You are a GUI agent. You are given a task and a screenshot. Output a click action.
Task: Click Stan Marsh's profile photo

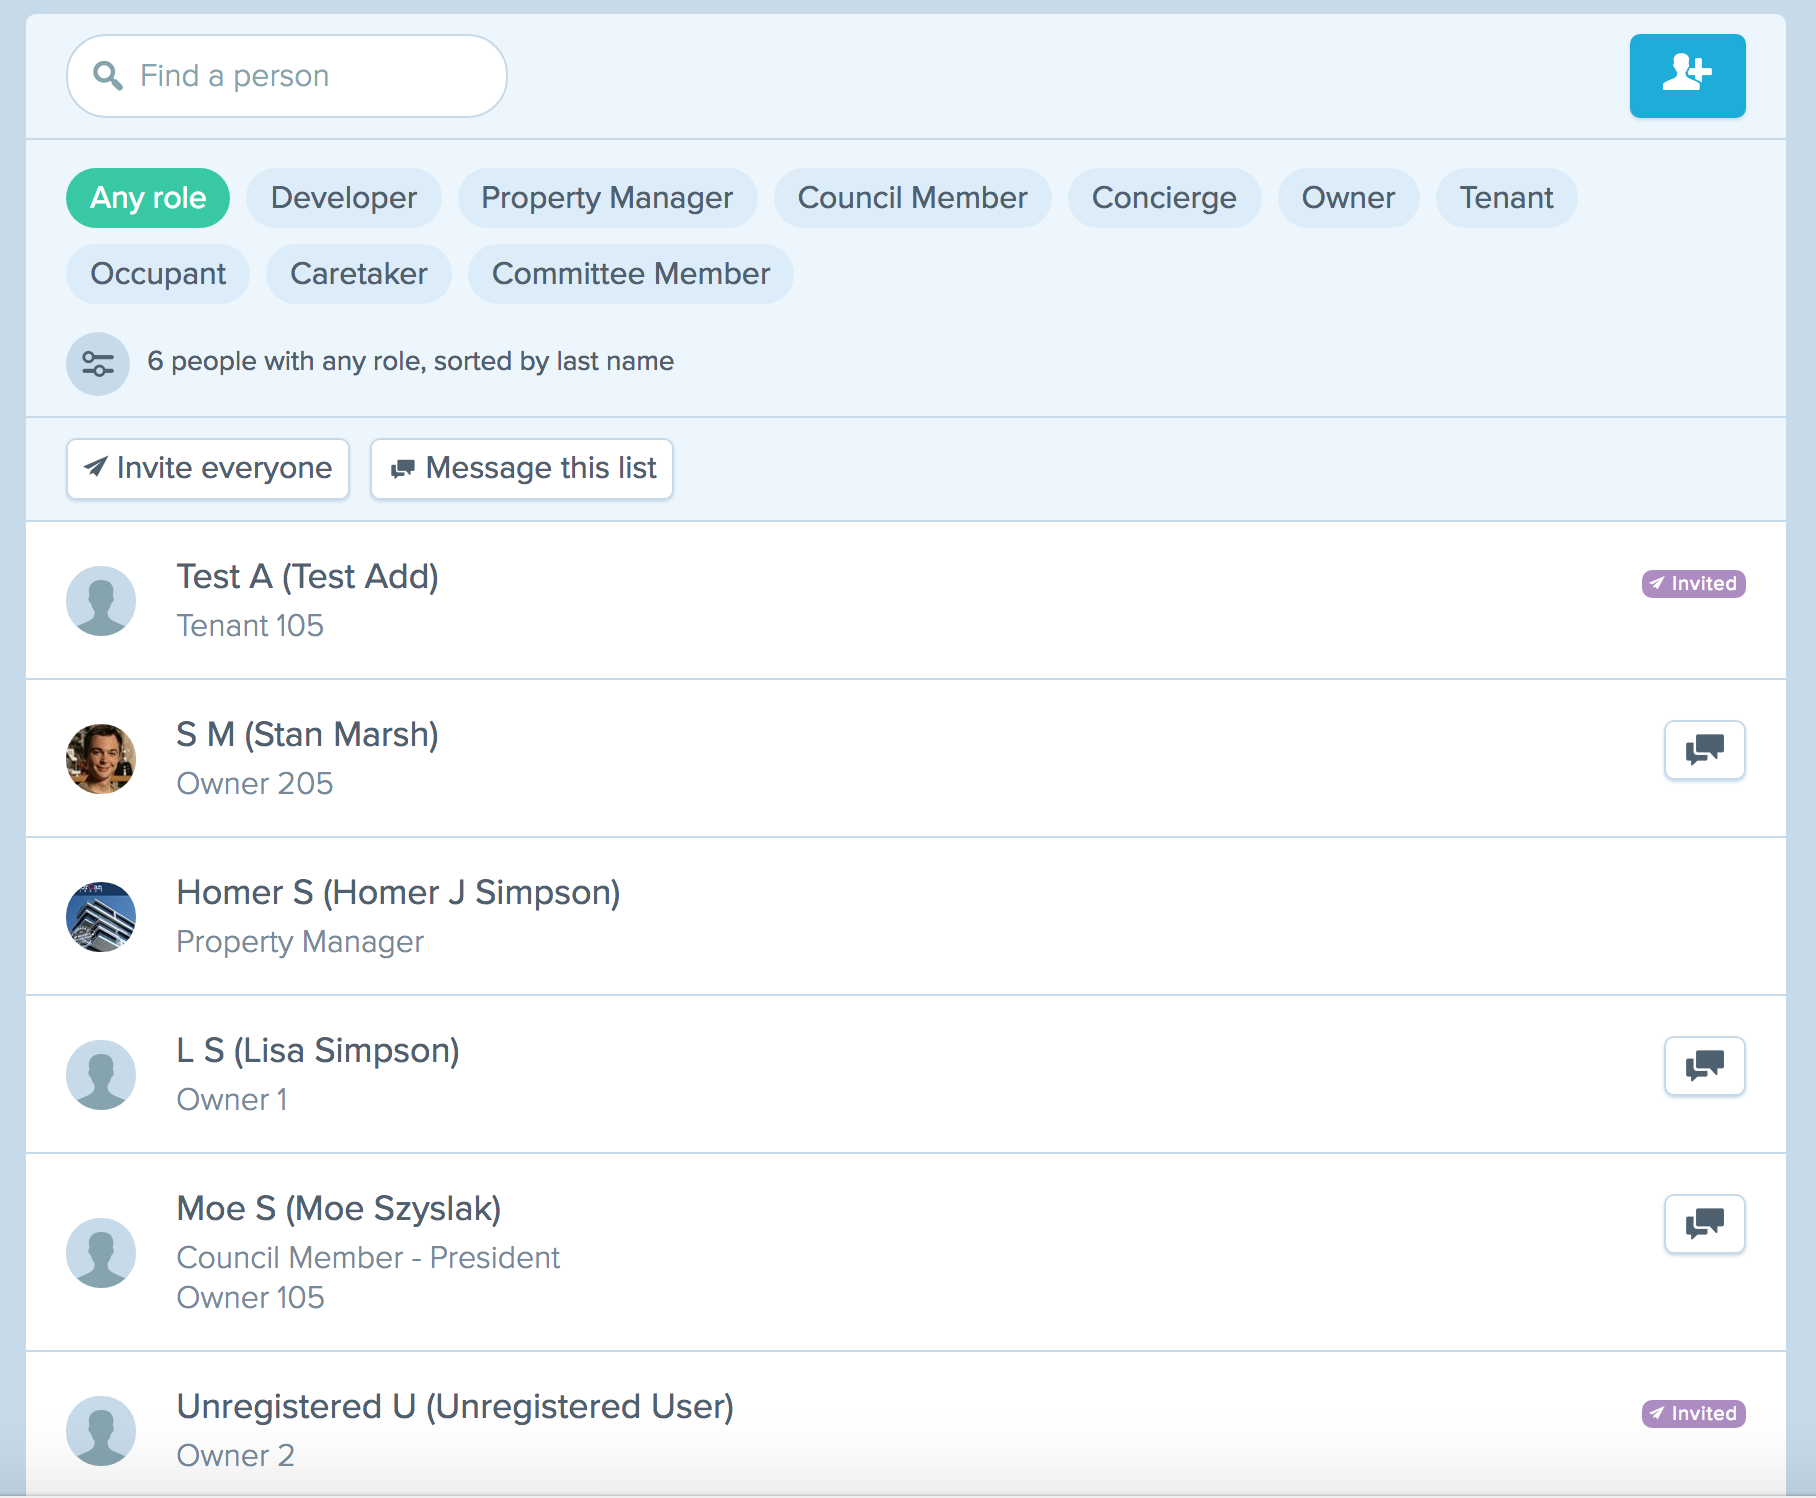click(101, 759)
